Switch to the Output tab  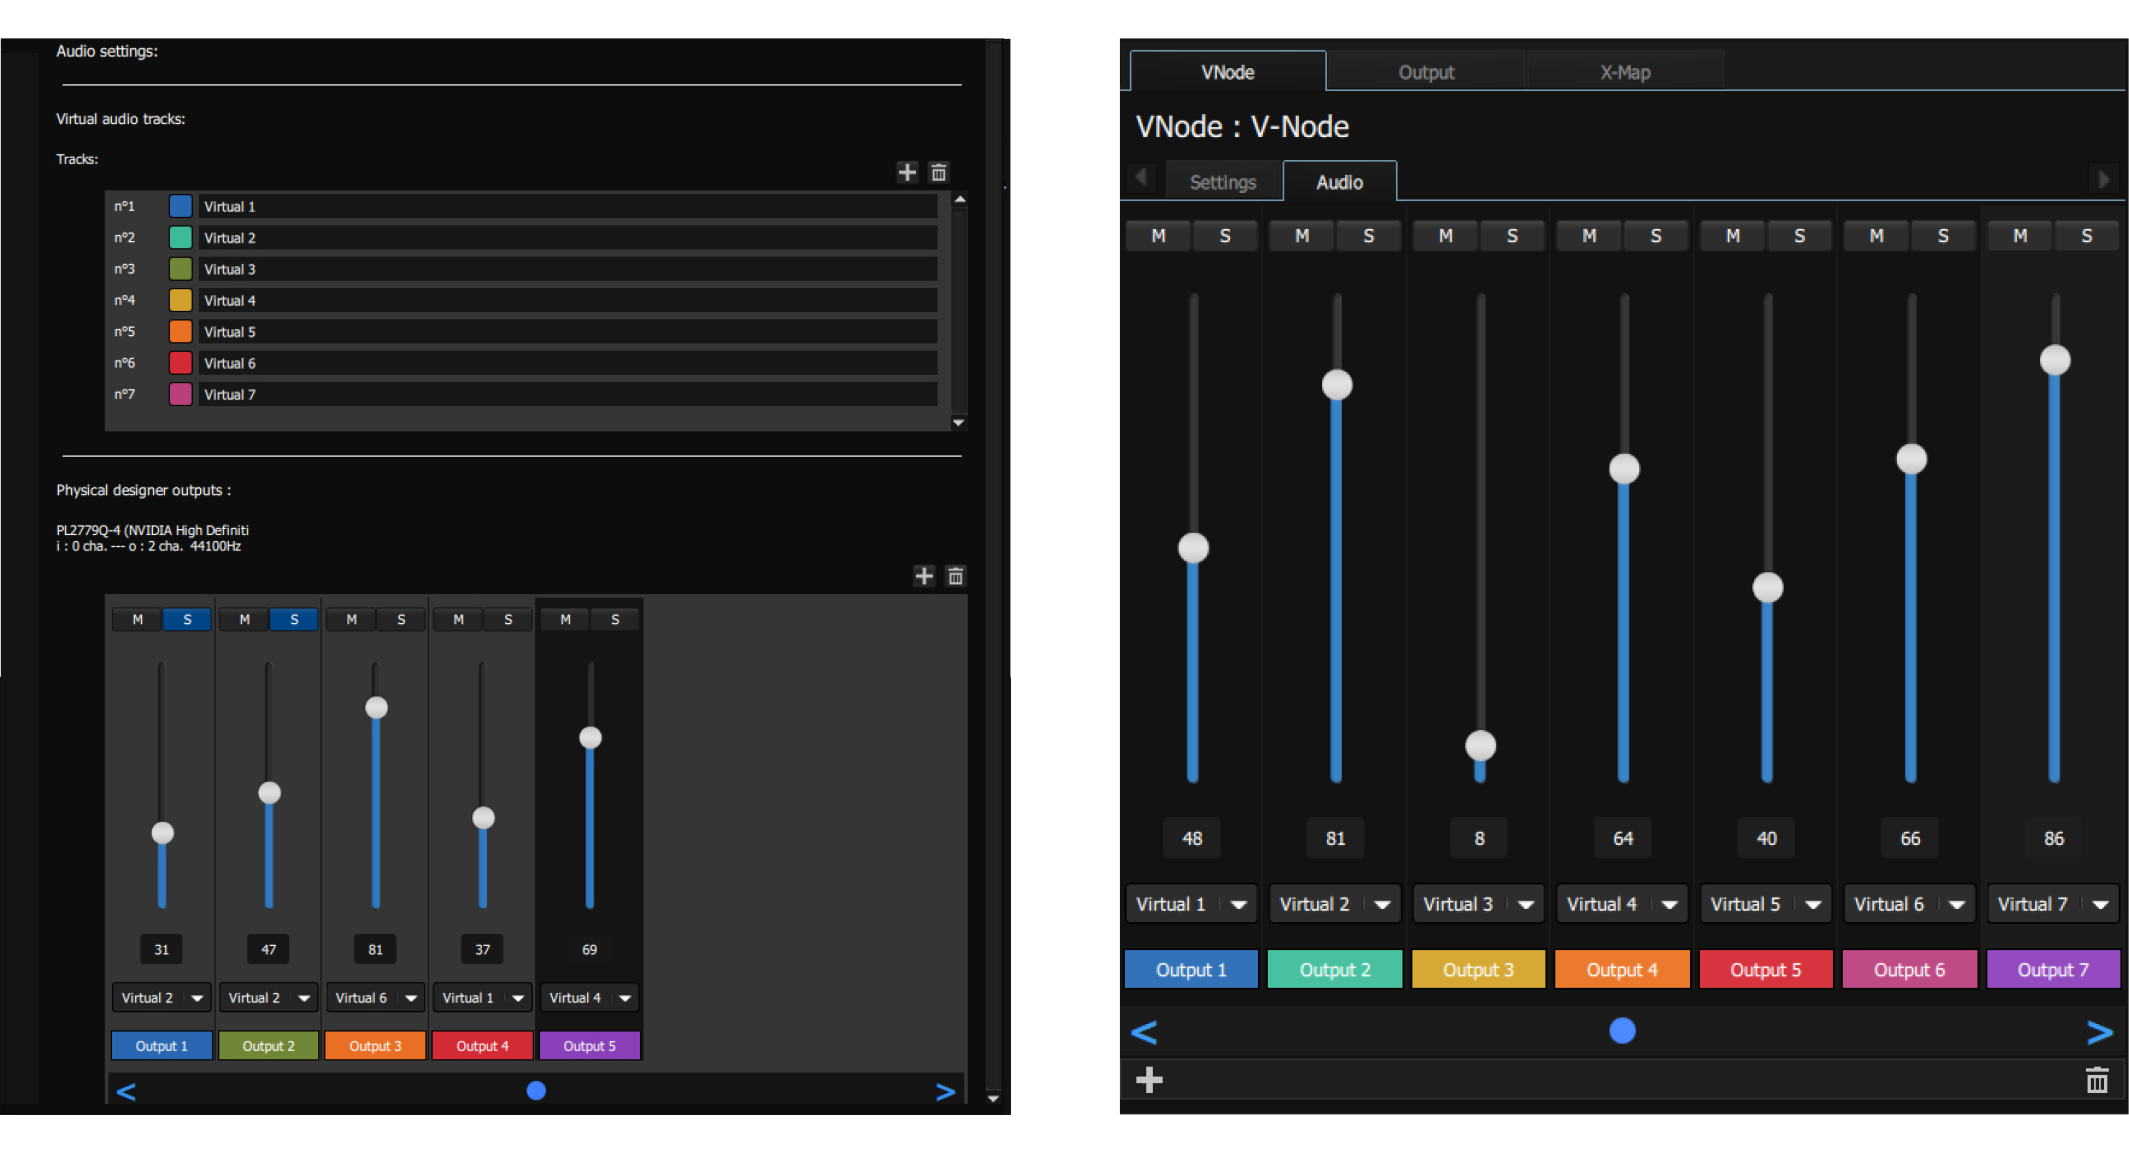(x=1426, y=72)
